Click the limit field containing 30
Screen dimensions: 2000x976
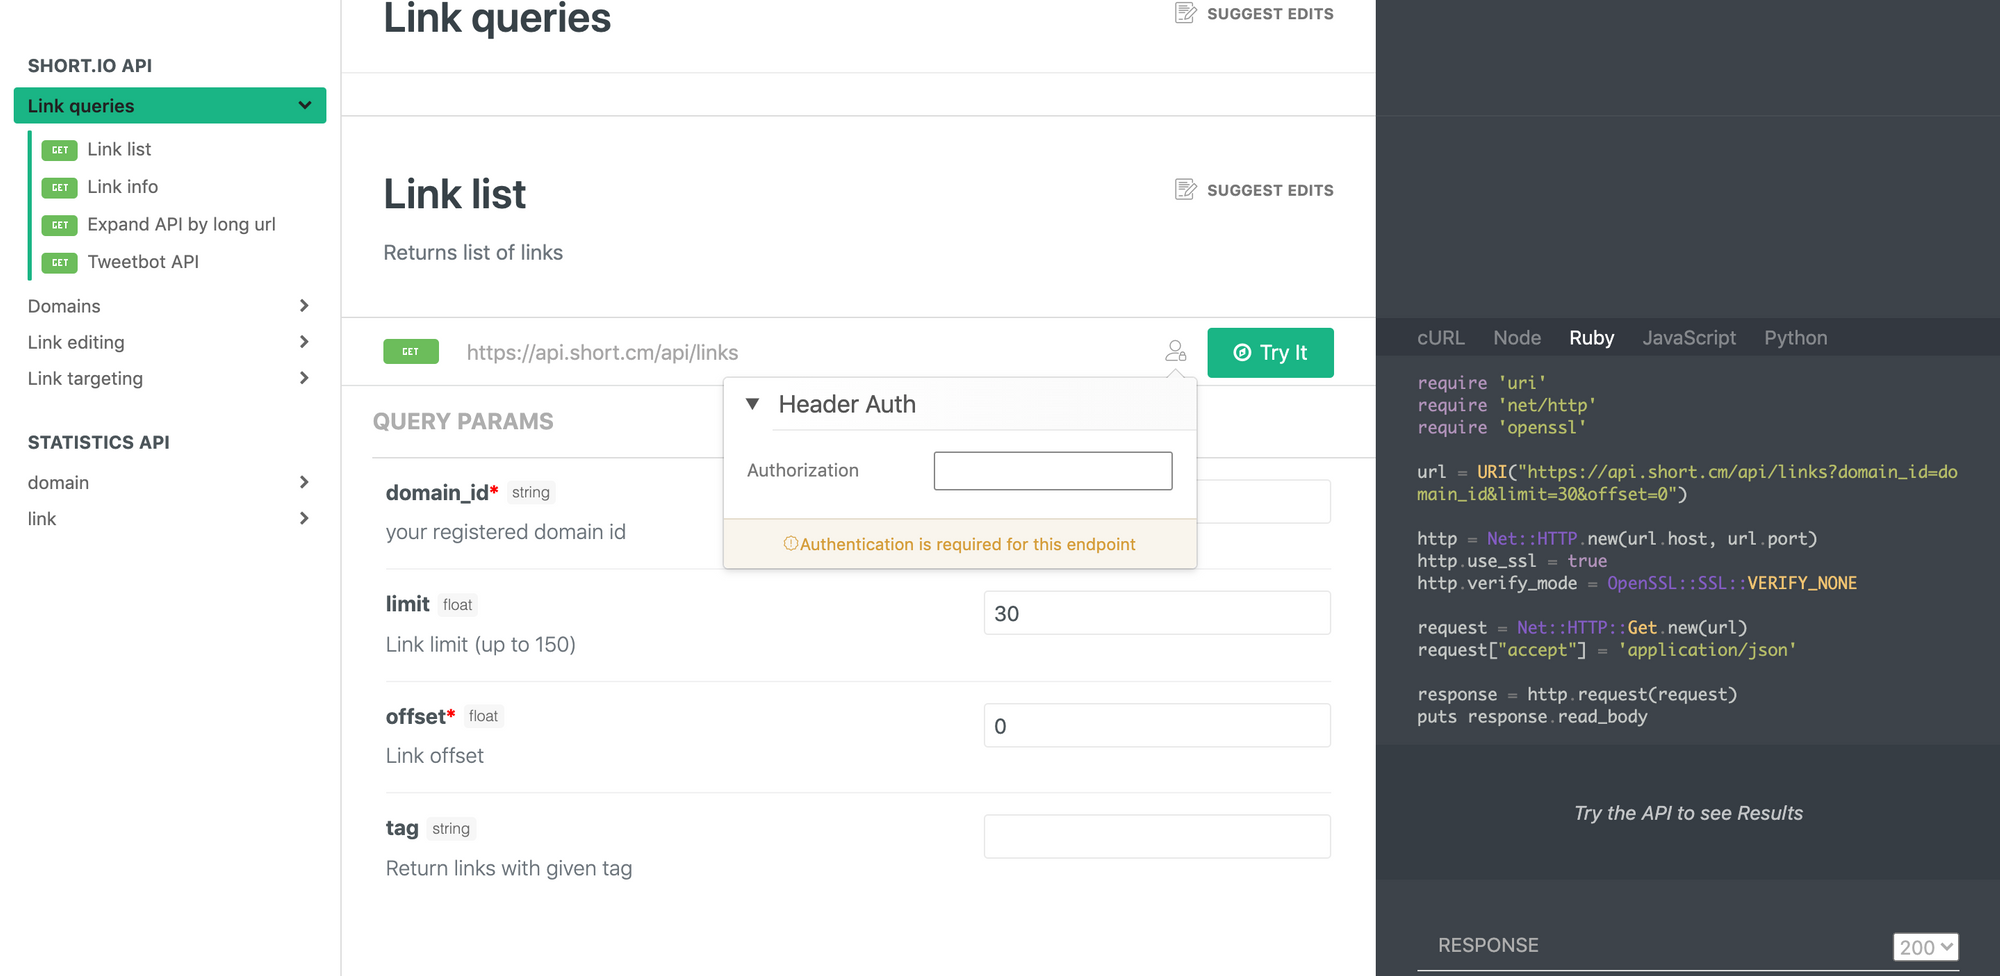pyautogui.click(x=1156, y=612)
